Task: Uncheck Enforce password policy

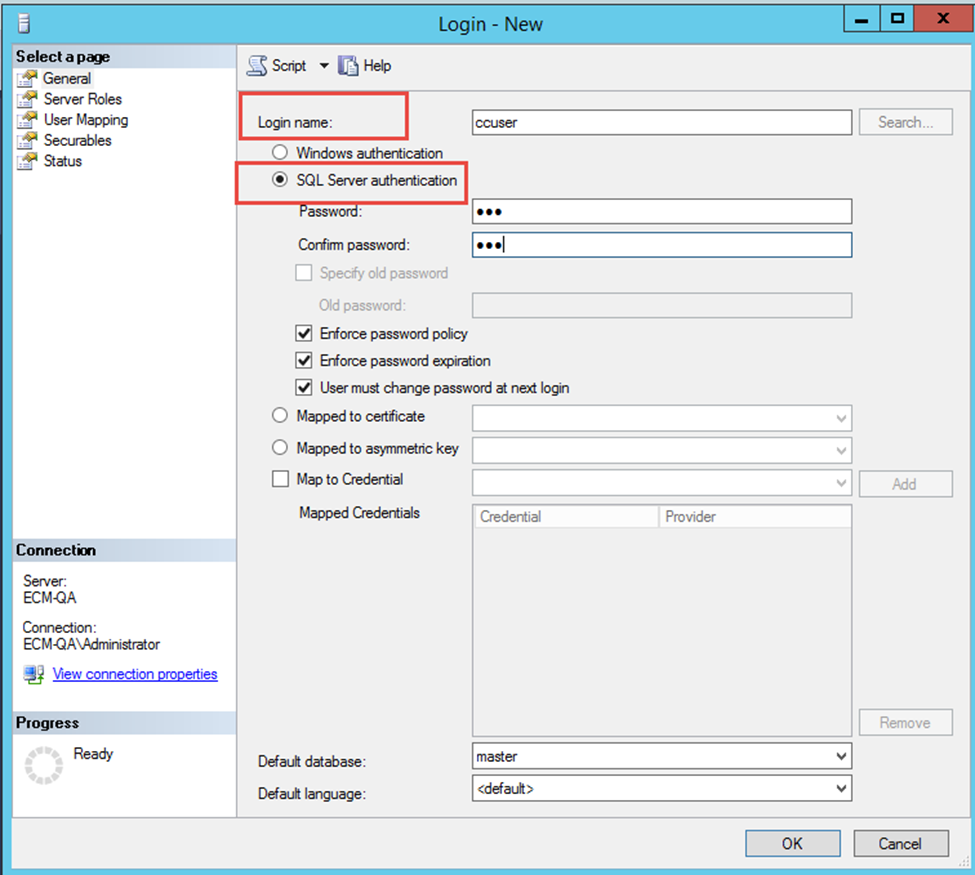Action: point(304,334)
